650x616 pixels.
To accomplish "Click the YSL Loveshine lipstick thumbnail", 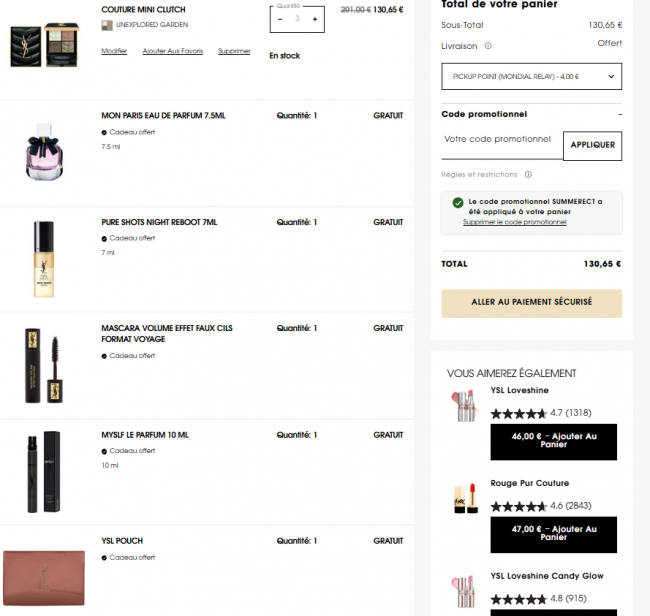I will (x=464, y=405).
